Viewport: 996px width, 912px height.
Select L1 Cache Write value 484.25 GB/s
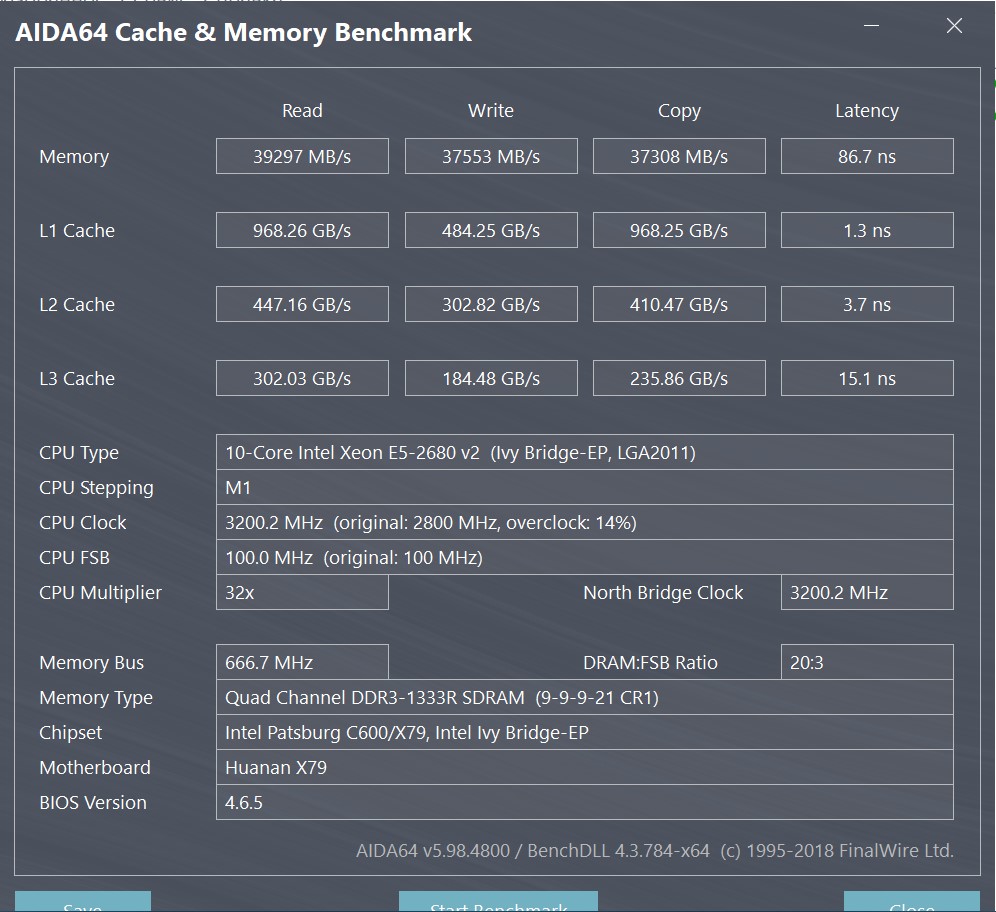tap(491, 230)
